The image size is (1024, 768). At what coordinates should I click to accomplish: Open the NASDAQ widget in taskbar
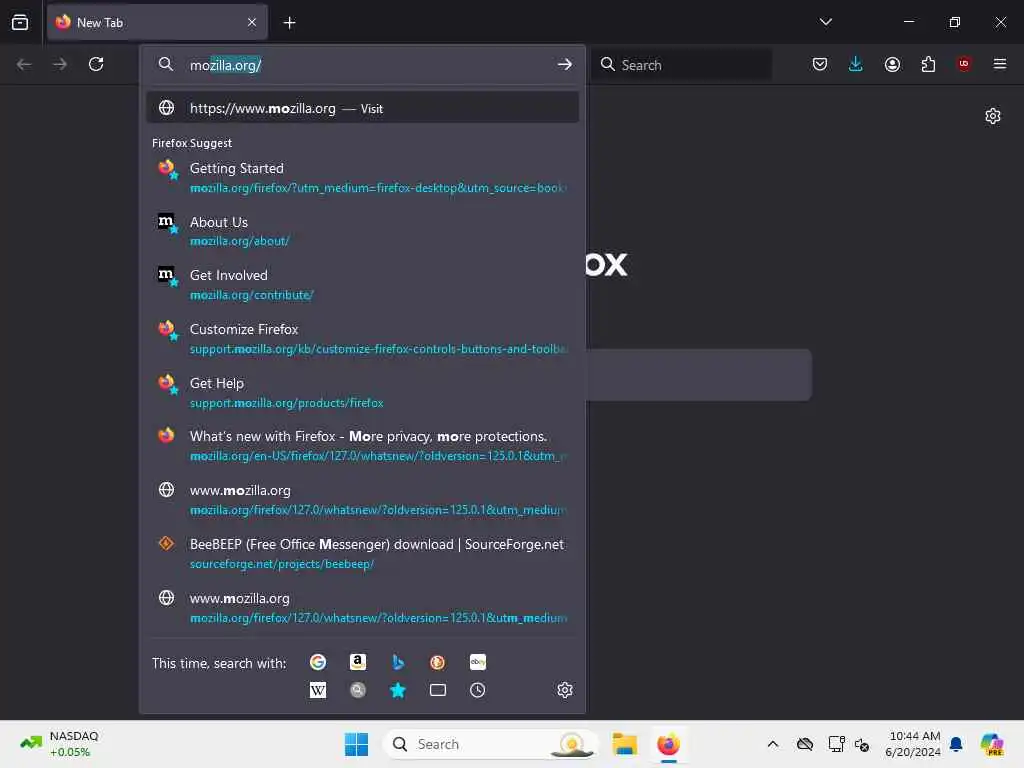(59, 744)
